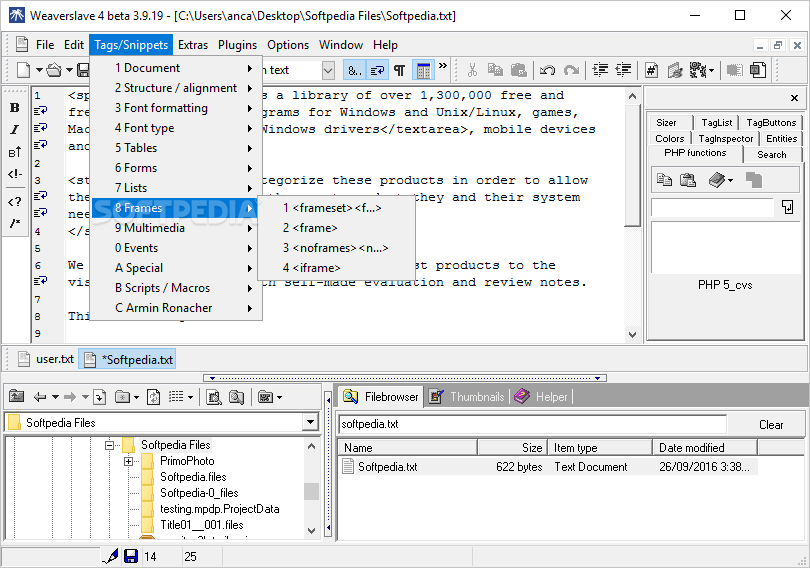The height and width of the screenshot is (568, 810).
Task: Sort by the Date modified column header
Action: (705, 448)
